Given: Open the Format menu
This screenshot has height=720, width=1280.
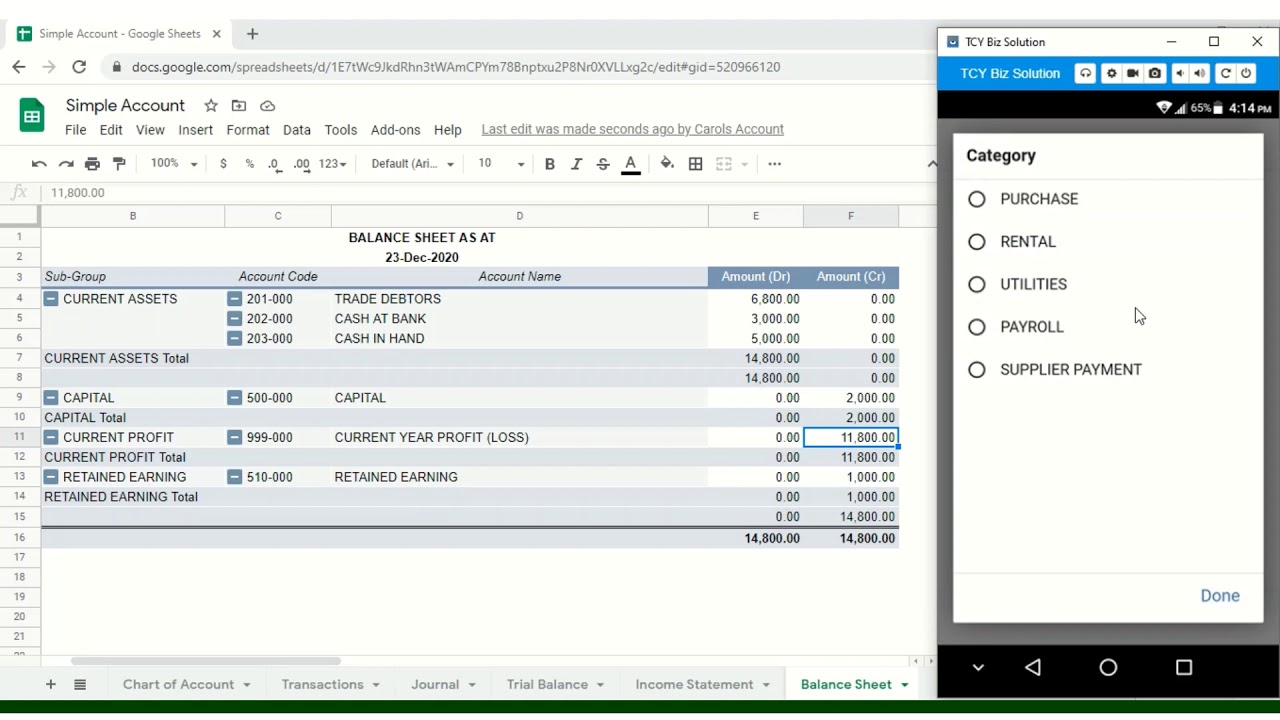Looking at the screenshot, I should pyautogui.click(x=248, y=130).
